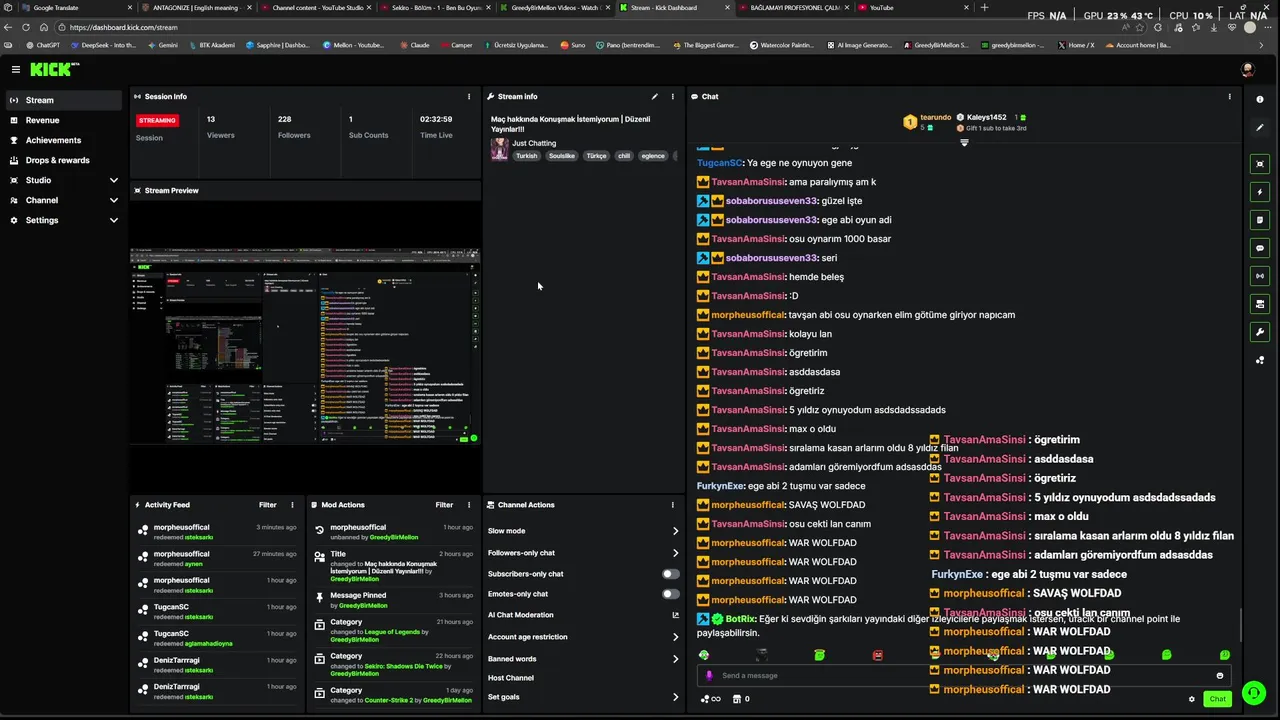Click the Turkish stream tag
The height and width of the screenshot is (720, 1280).
tap(526, 156)
